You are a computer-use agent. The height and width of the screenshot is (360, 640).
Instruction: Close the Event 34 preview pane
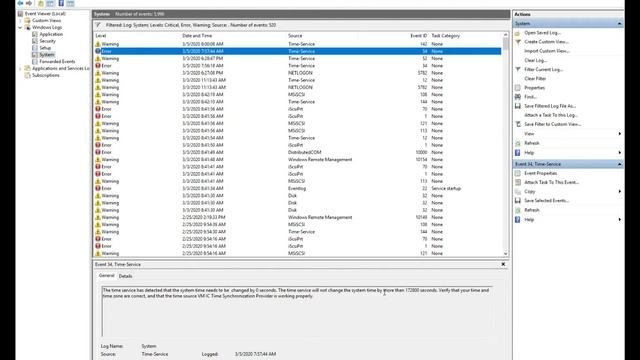(503, 264)
